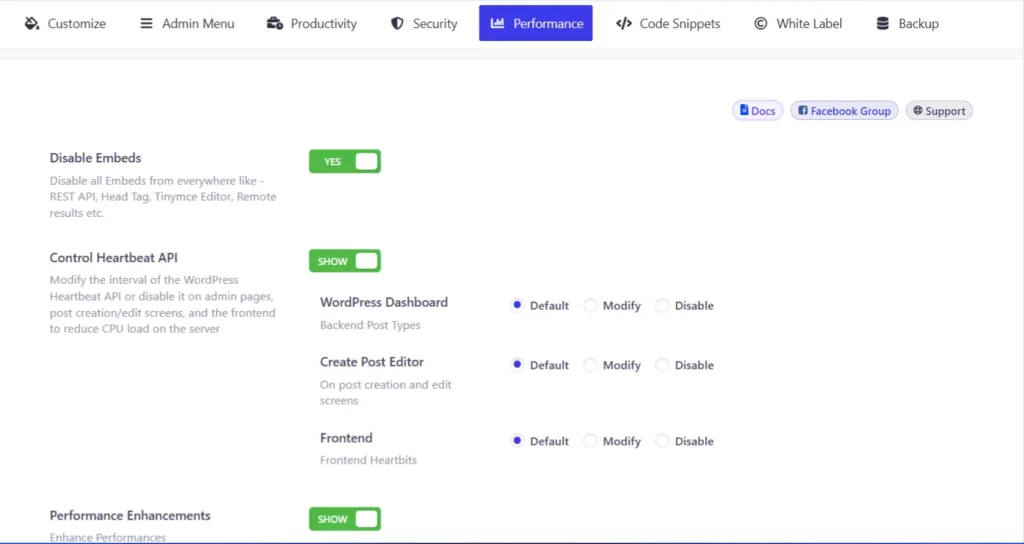Open the Backup tab

tap(908, 24)
